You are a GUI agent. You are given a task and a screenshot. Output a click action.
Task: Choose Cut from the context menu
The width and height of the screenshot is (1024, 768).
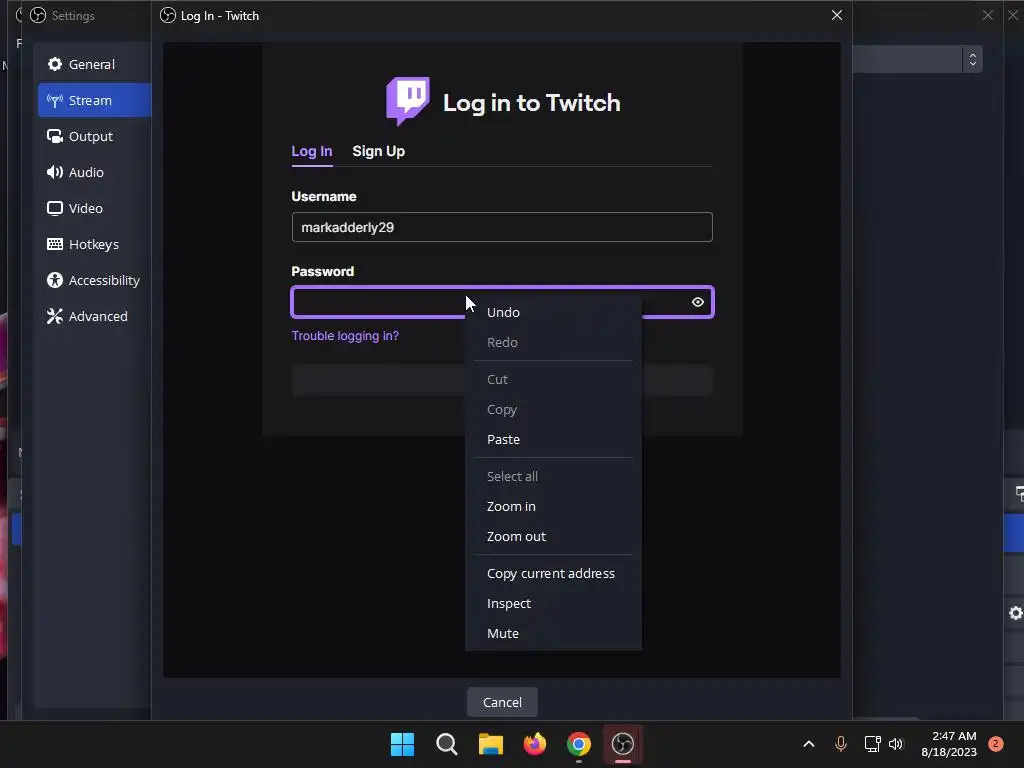point(552,379)
